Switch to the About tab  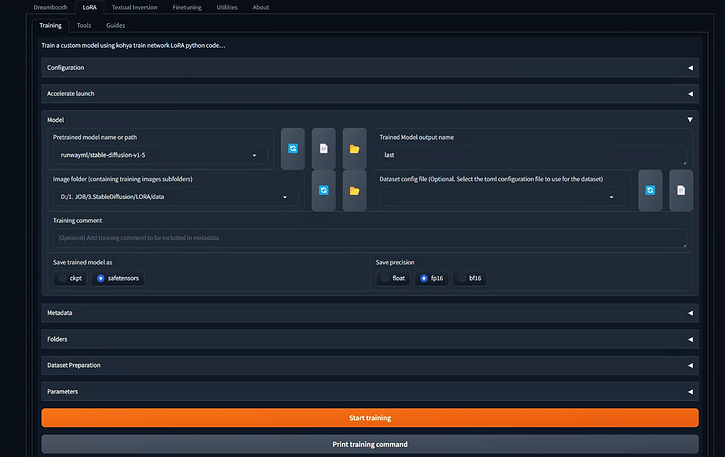pyautogui.click(x=261, y=7)
